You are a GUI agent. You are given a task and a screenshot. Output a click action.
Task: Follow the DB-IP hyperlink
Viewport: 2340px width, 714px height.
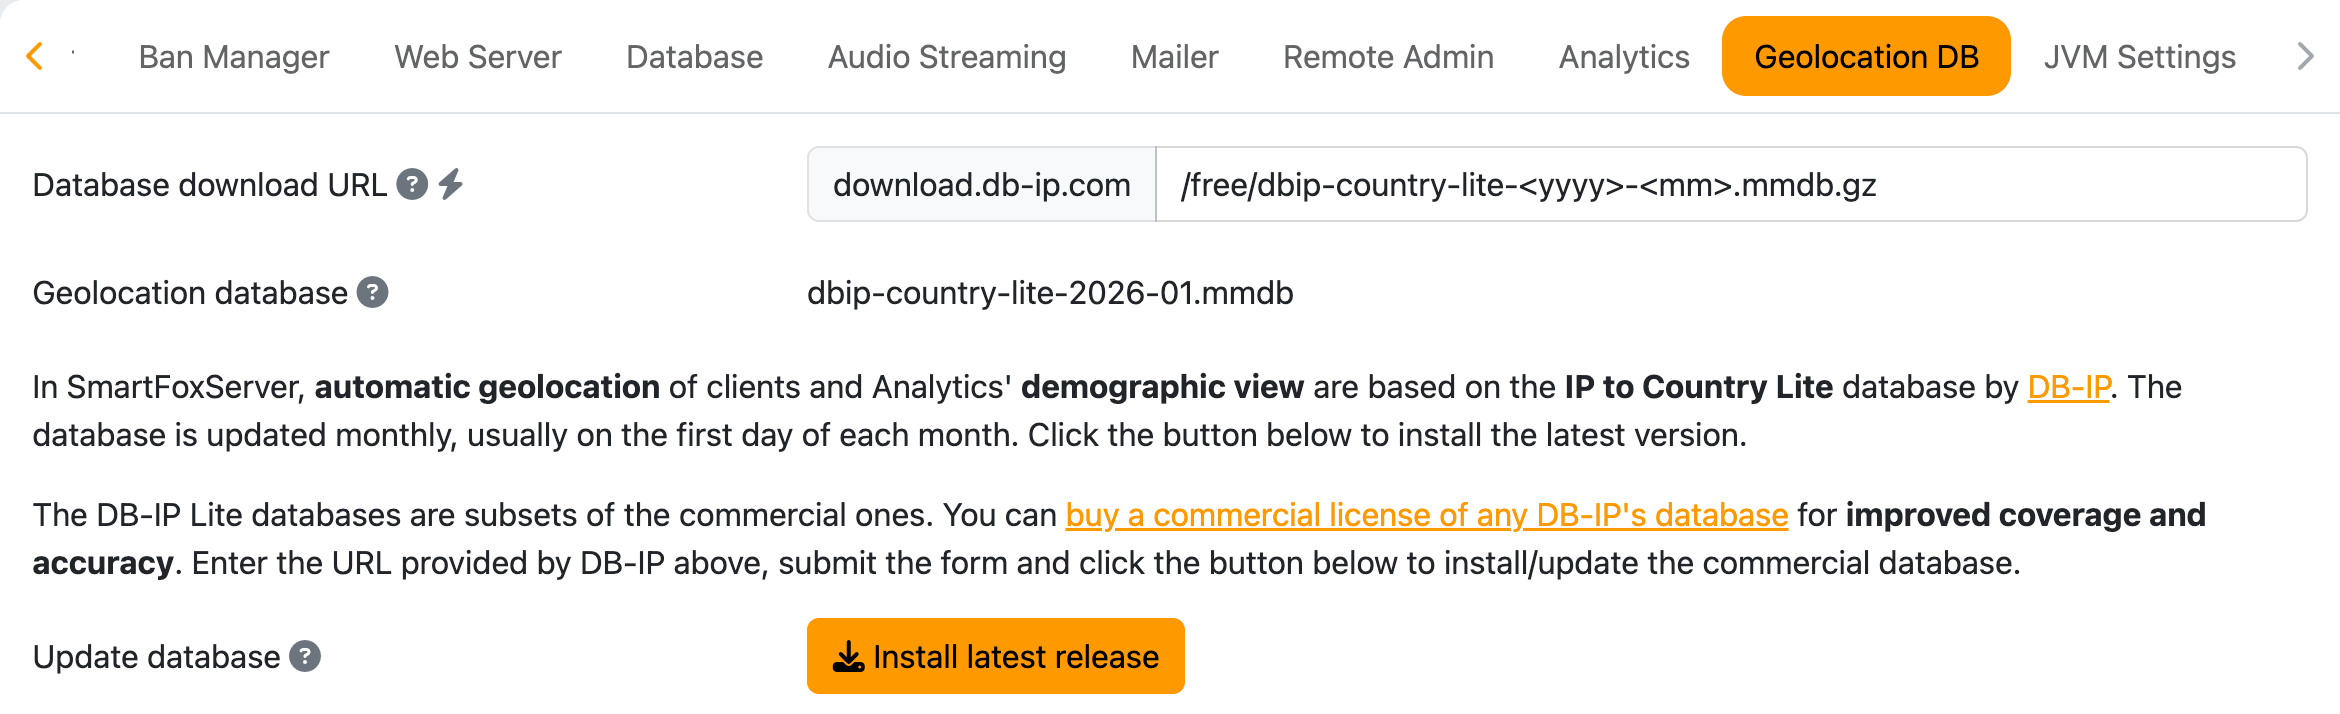coord(2068,387)
